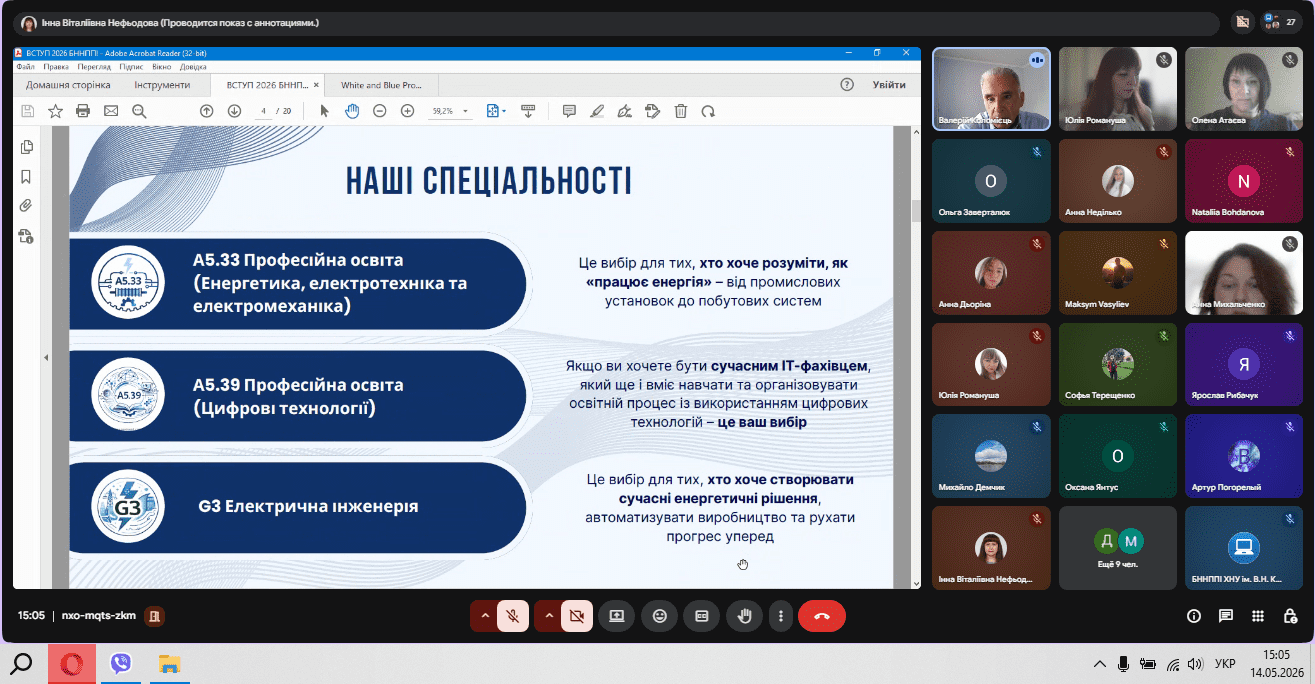Open Windows search from the taskbar
The width and height of the screenshot is (1315, 684).
pyautogui.click(x=22, y=663)
